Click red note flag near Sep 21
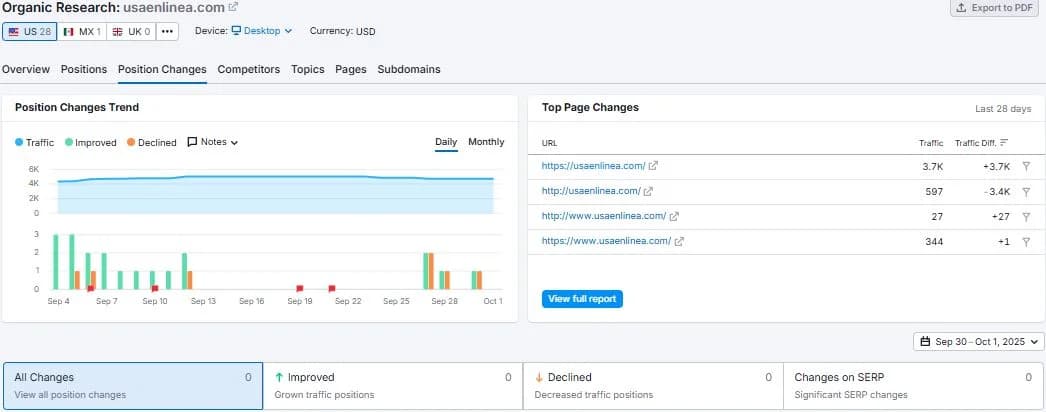 332,289
